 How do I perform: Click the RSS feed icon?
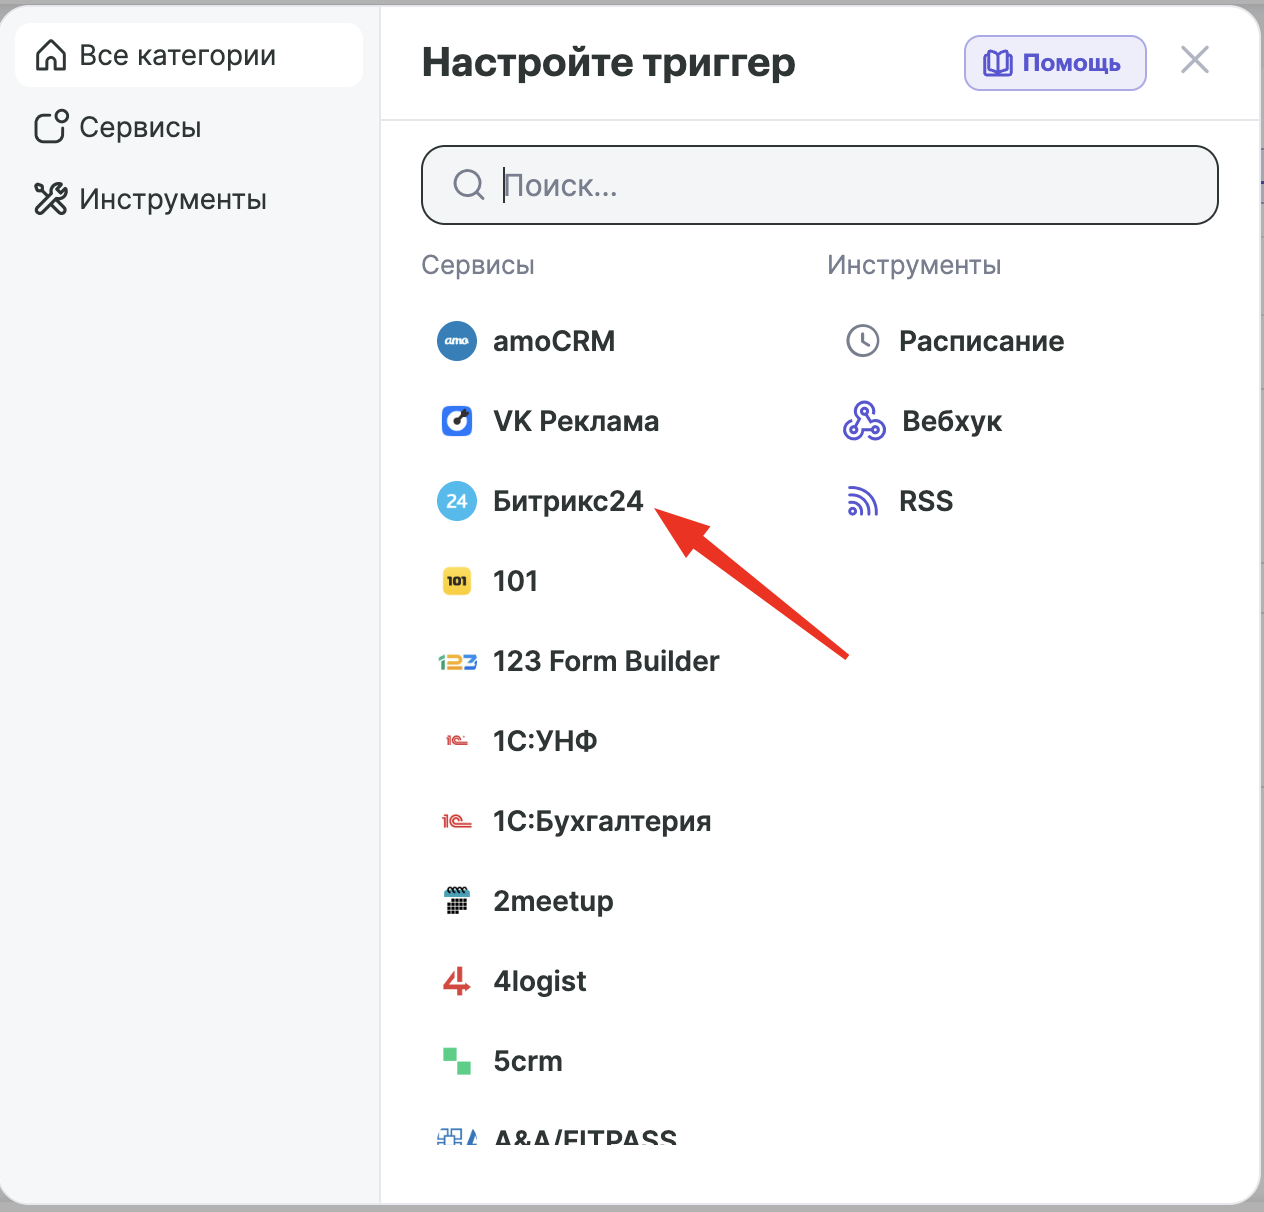862,501
